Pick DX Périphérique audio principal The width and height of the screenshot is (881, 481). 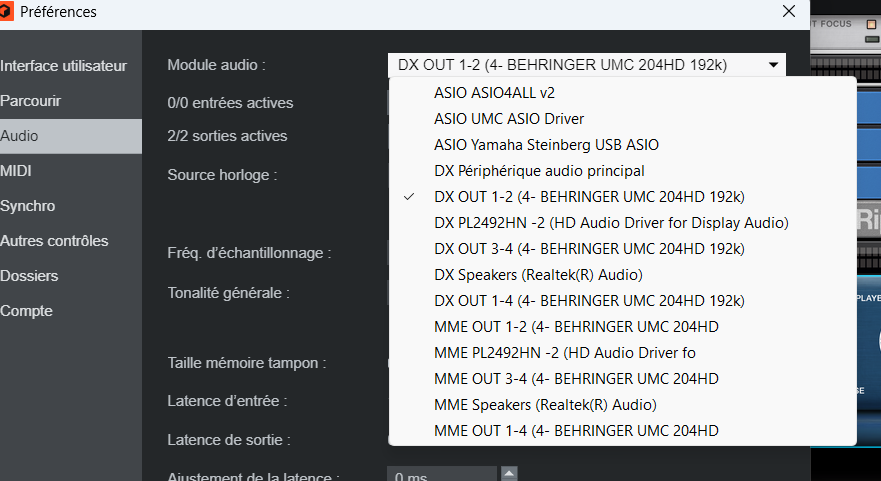[623, 171]
